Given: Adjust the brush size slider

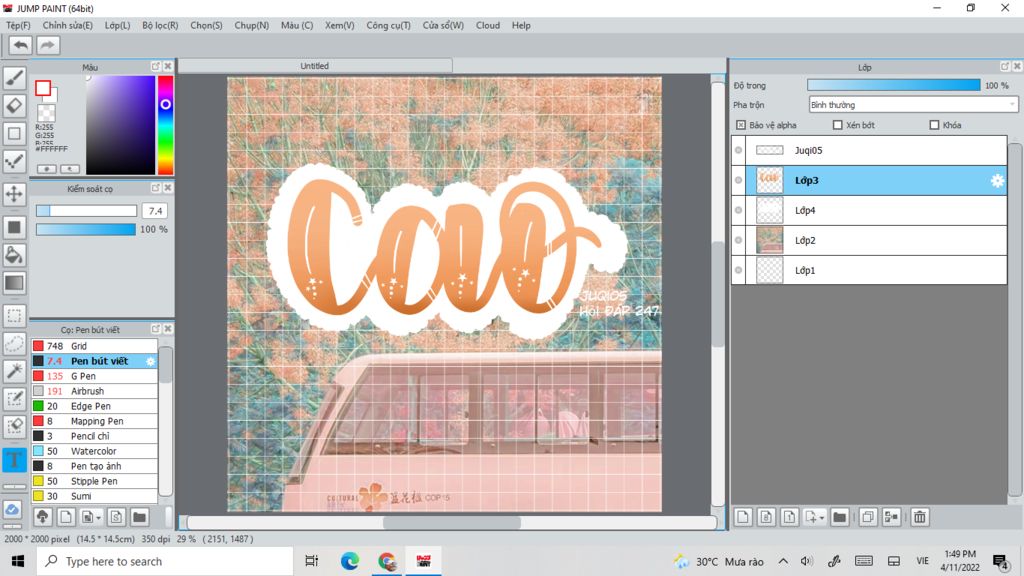Looking at the screenshot, I should [x=86, y=211].
